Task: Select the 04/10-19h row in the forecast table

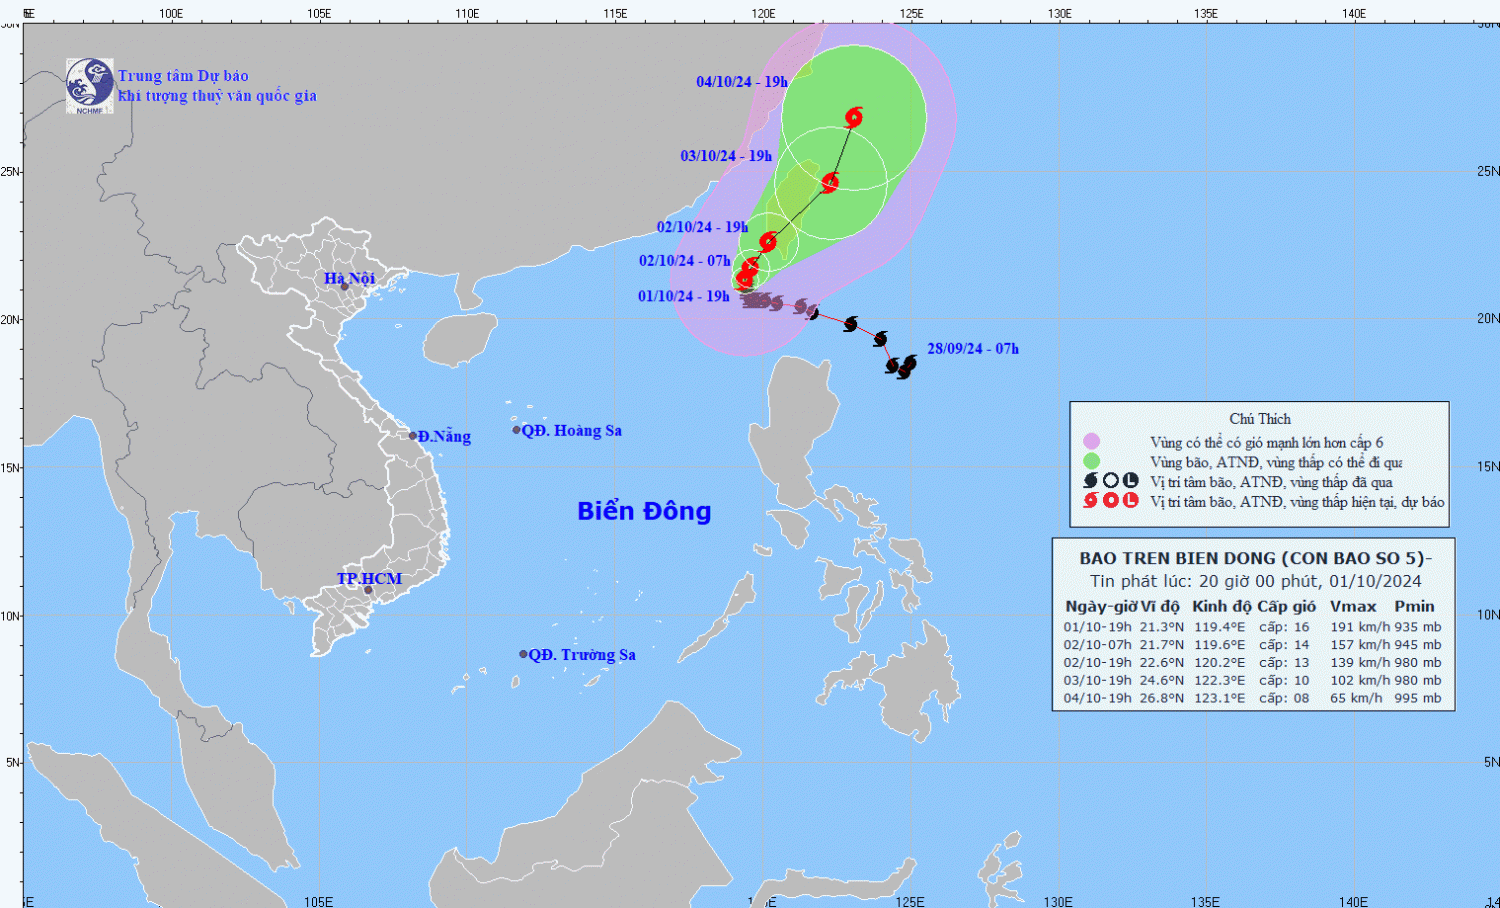Action: pyautogui.click(x=1252, y=698)
